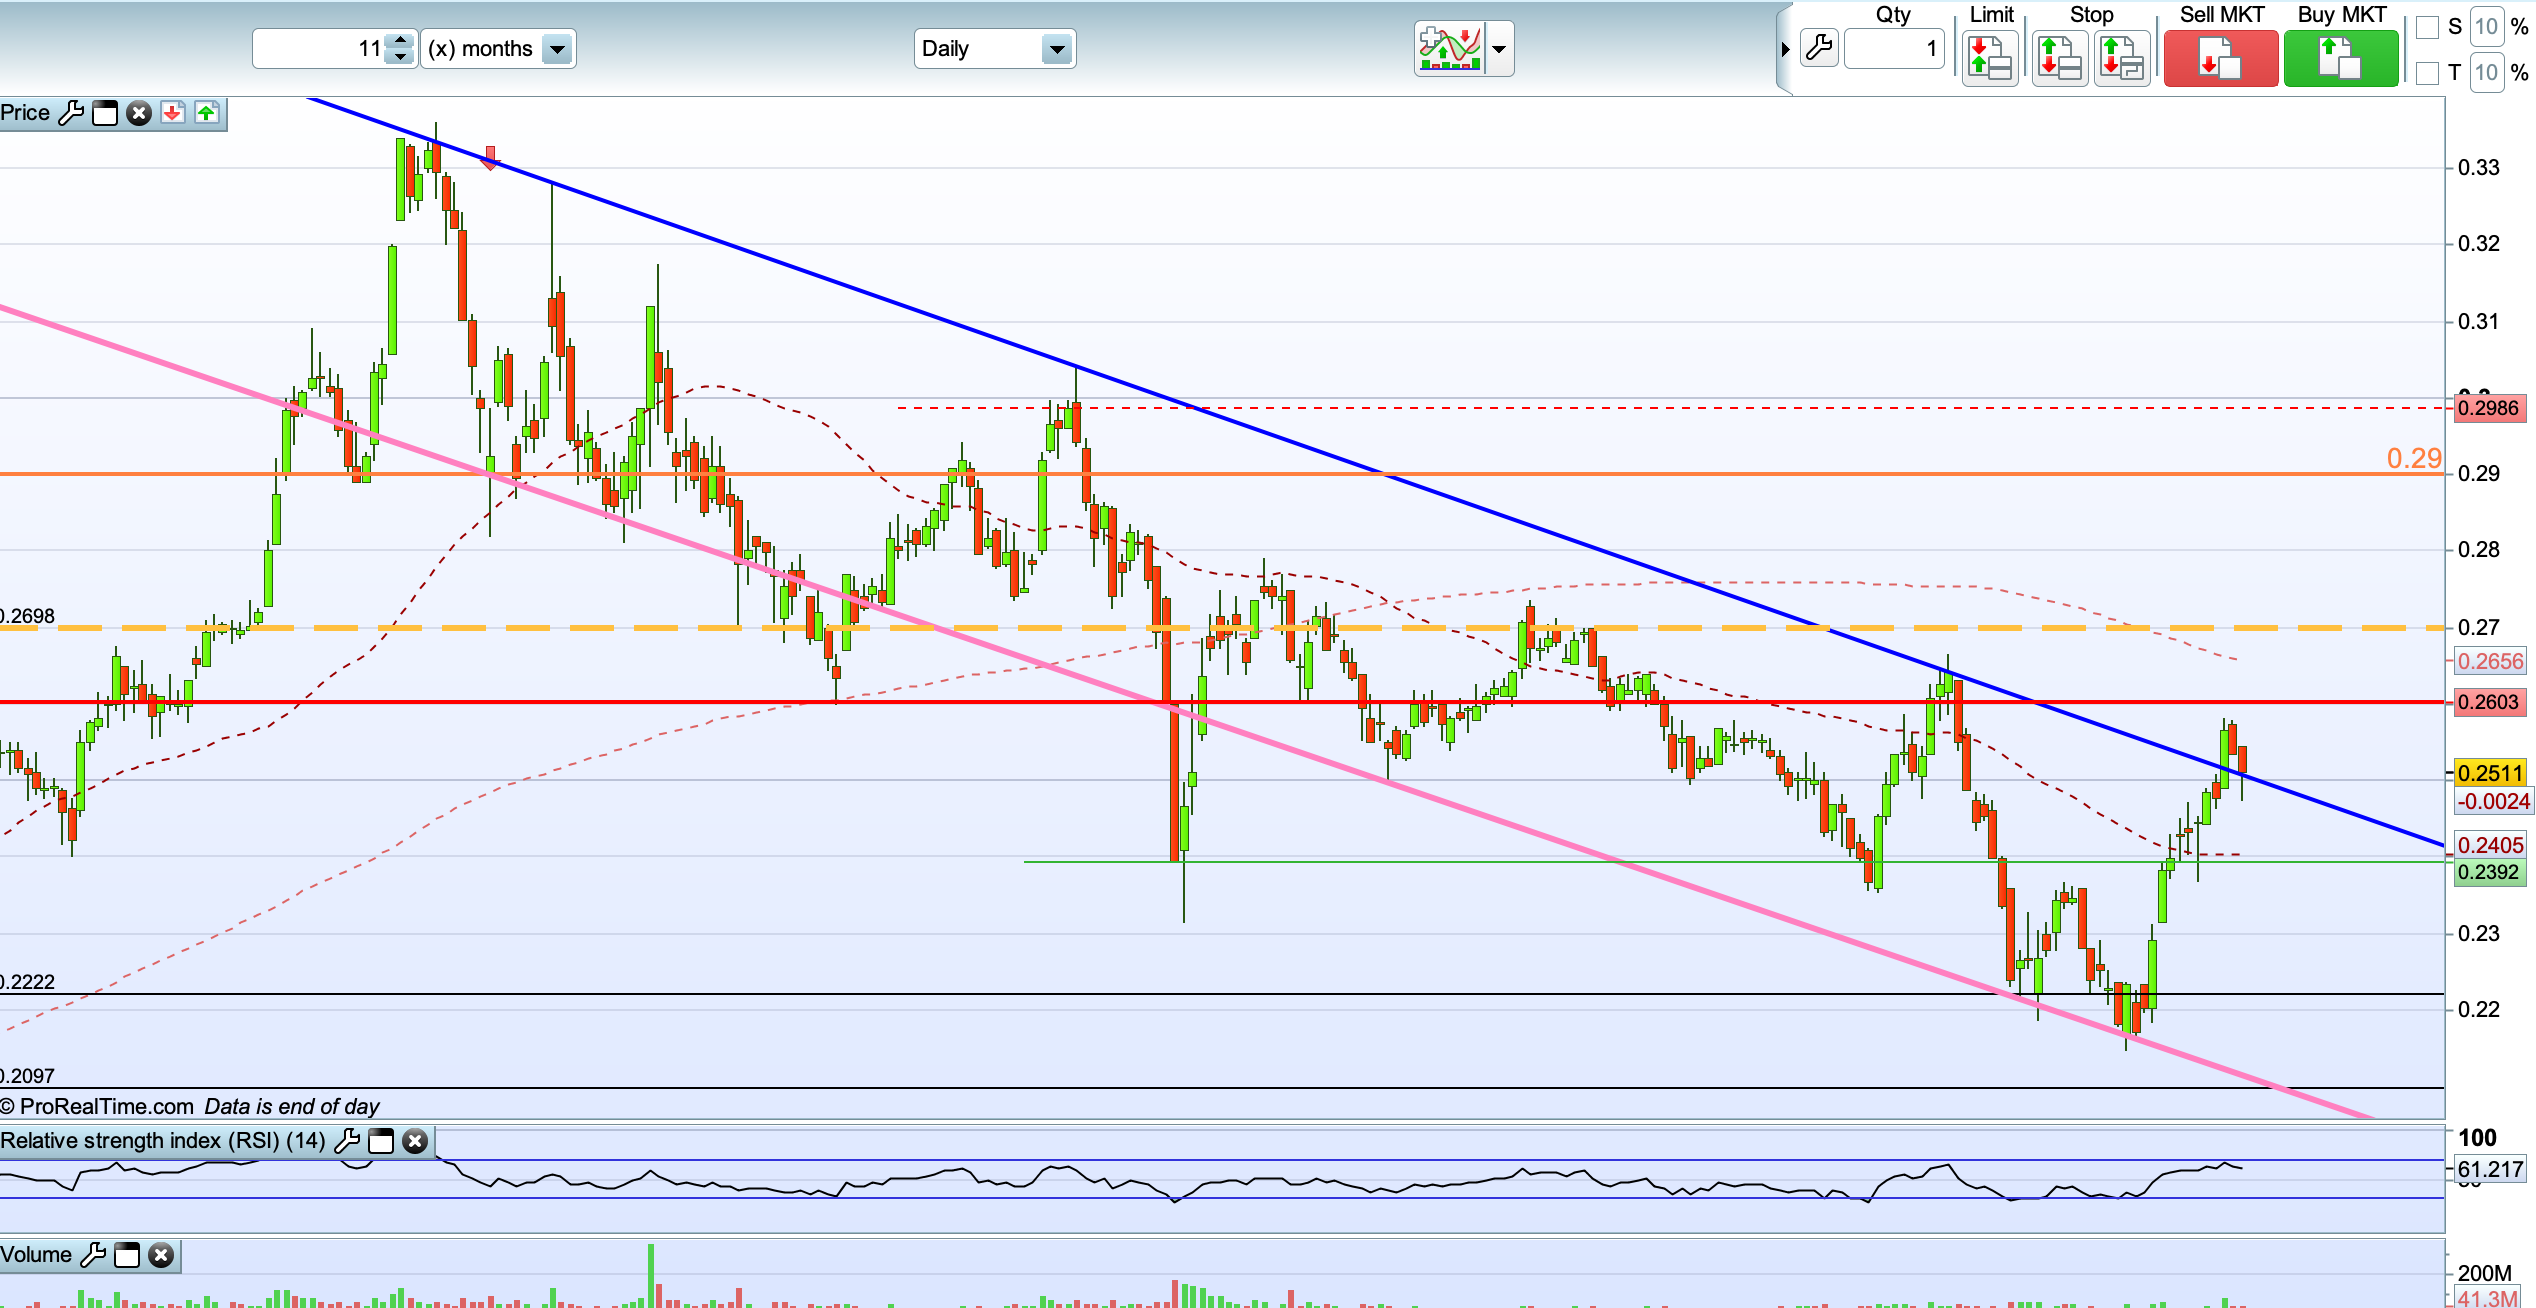Open order settings wrench beside Qty
This screenshot has height=1308, width=2536.
[x=1819, y=48]
